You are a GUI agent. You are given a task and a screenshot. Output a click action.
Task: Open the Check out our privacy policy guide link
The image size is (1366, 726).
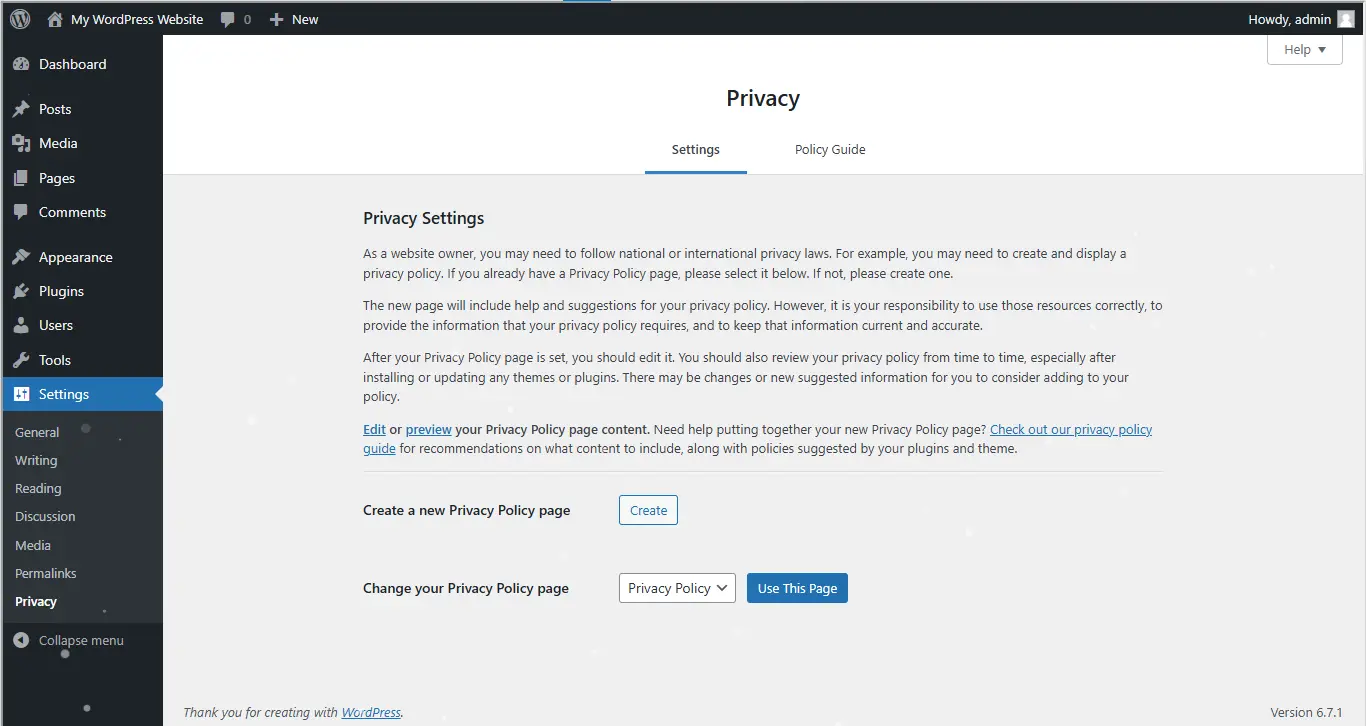(x=1071, y=429)
